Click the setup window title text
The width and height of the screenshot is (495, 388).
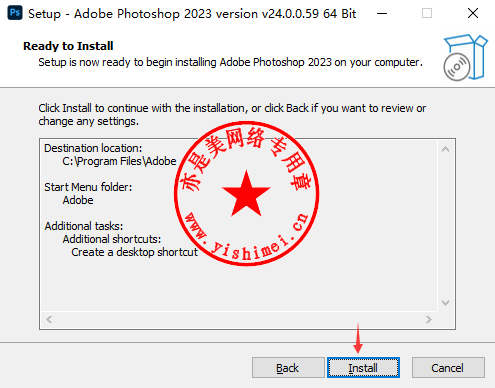[192, 14]
